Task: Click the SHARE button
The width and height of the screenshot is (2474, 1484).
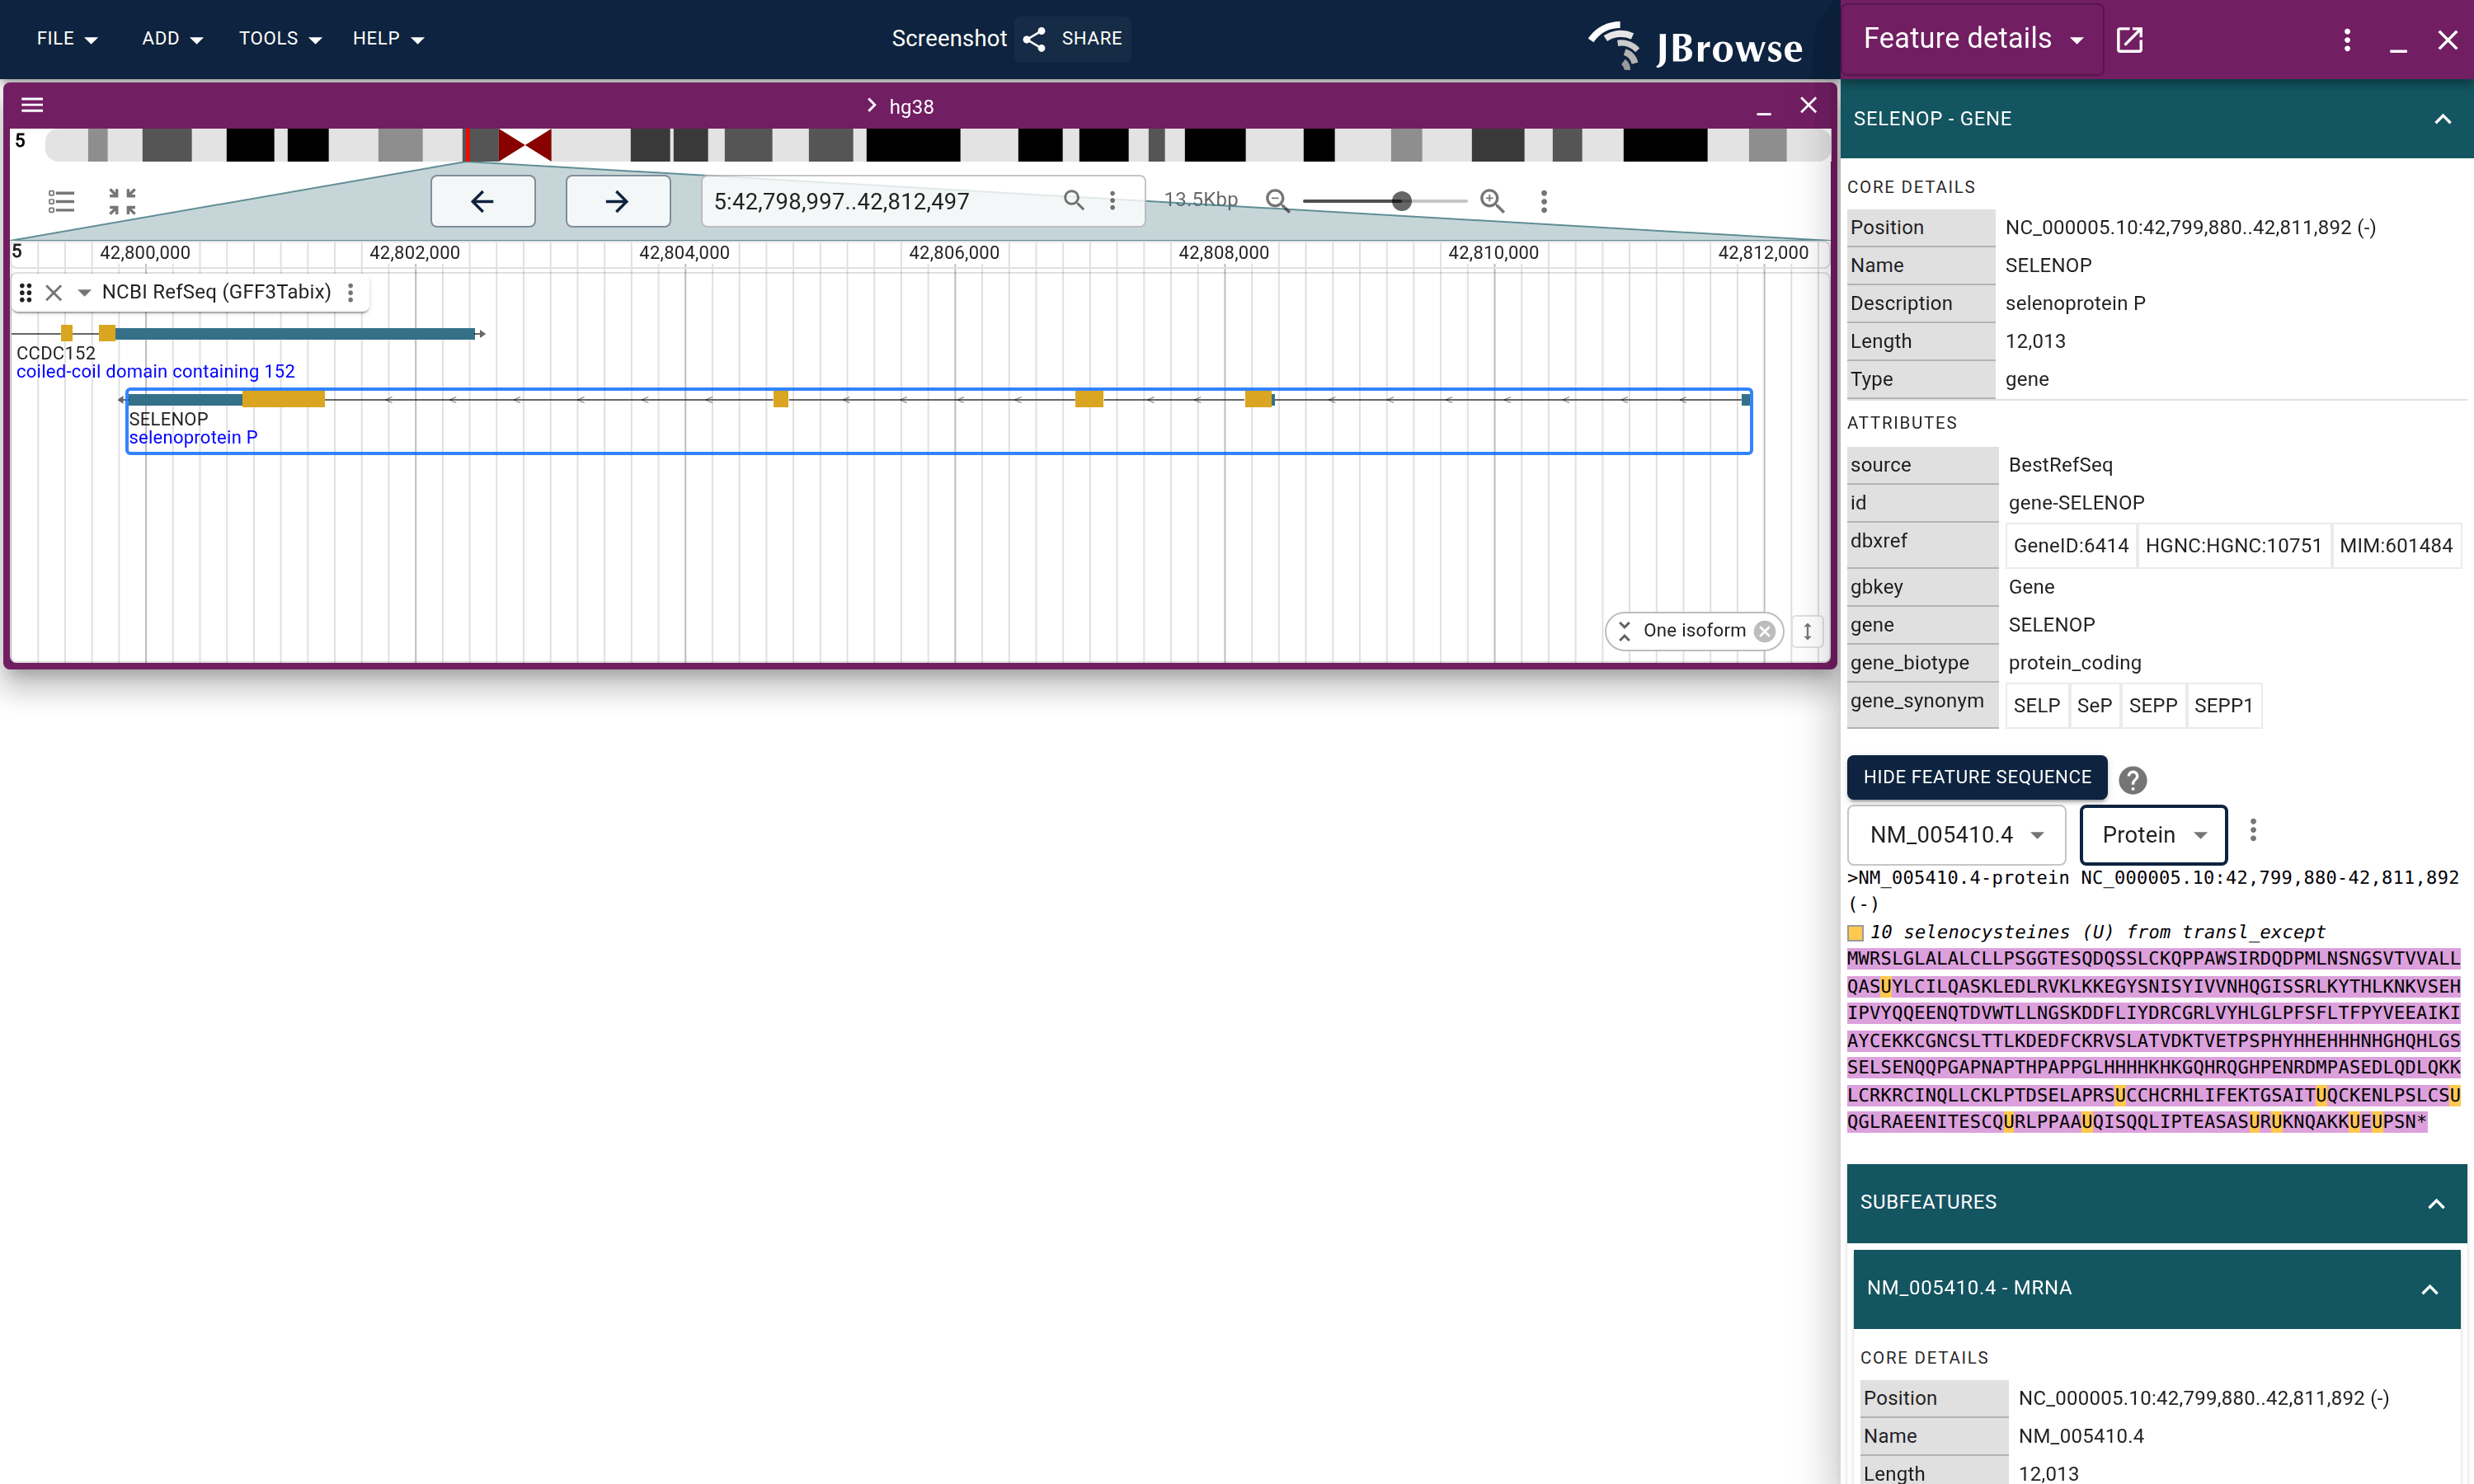Action: tap(1073, 39)
